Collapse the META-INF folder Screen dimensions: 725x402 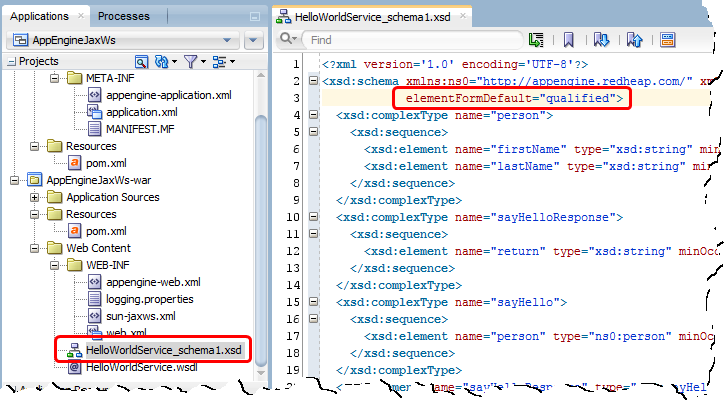point(55,78)
